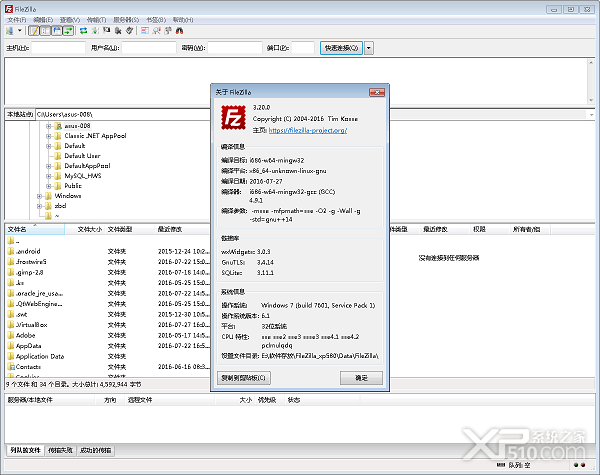Toggle the message log display
The height and width of the screenshot is (475, 600).
34,31
